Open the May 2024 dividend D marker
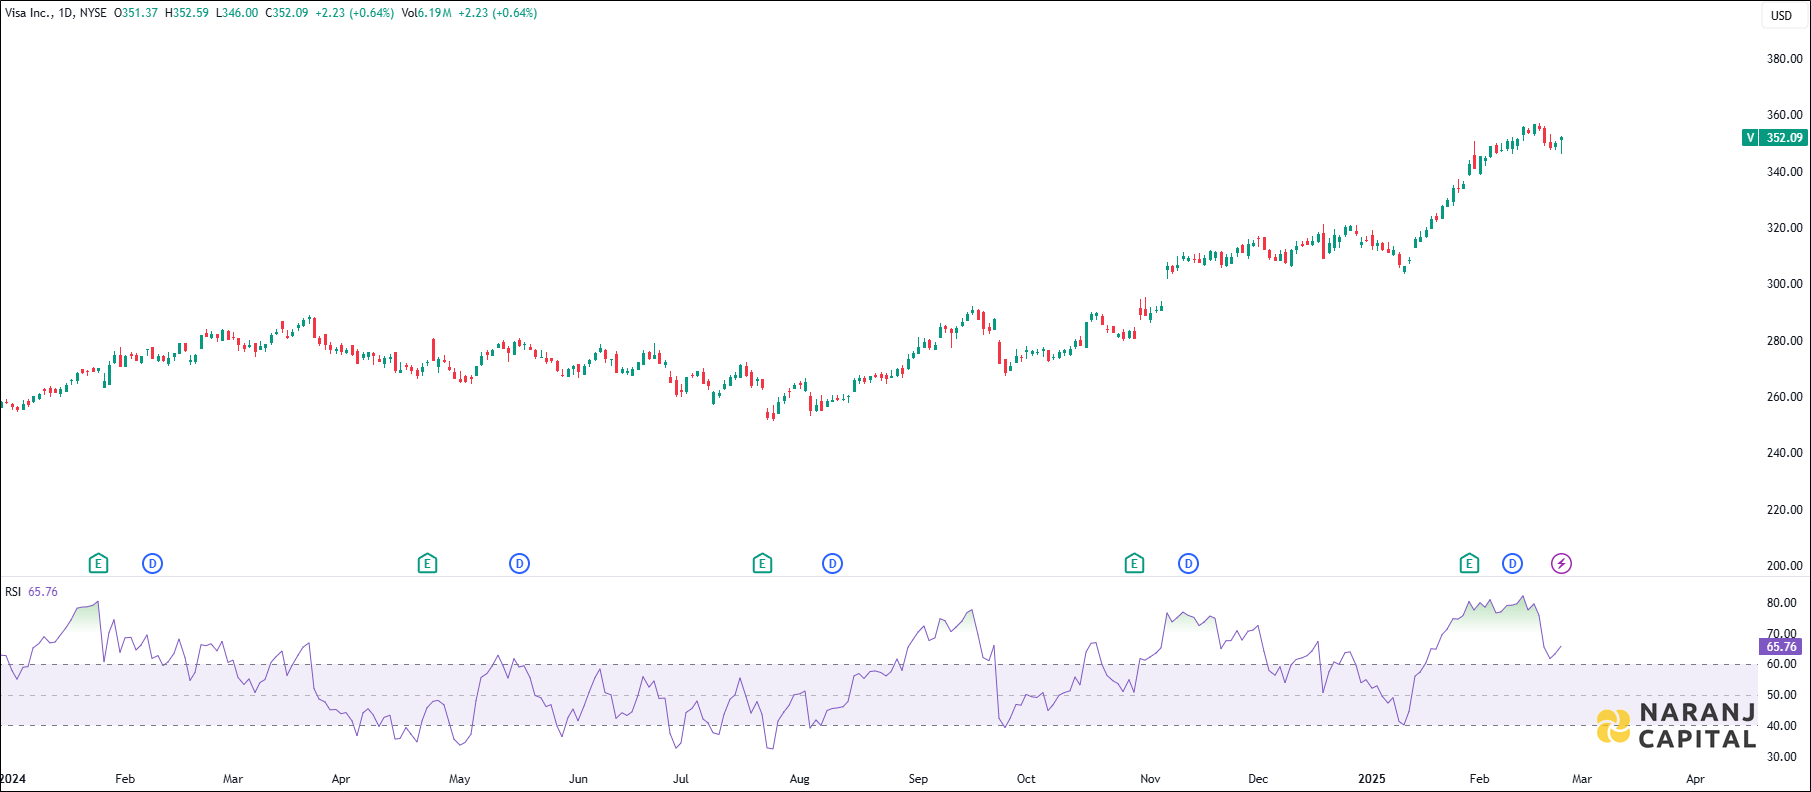Image resolution: width=1811 pixels, height=792 pixels. (x=519, y=564)
